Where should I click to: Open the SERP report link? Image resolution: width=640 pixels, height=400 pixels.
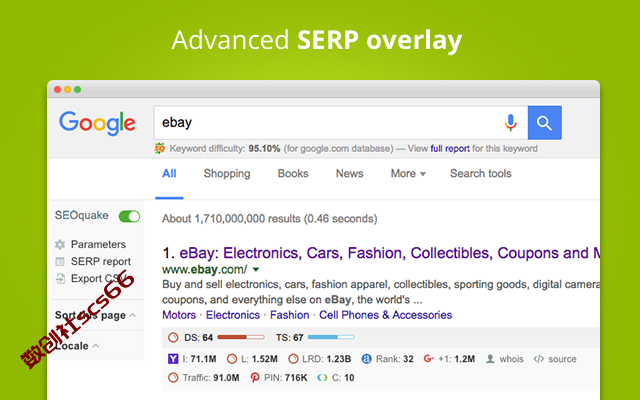(101, 262)
